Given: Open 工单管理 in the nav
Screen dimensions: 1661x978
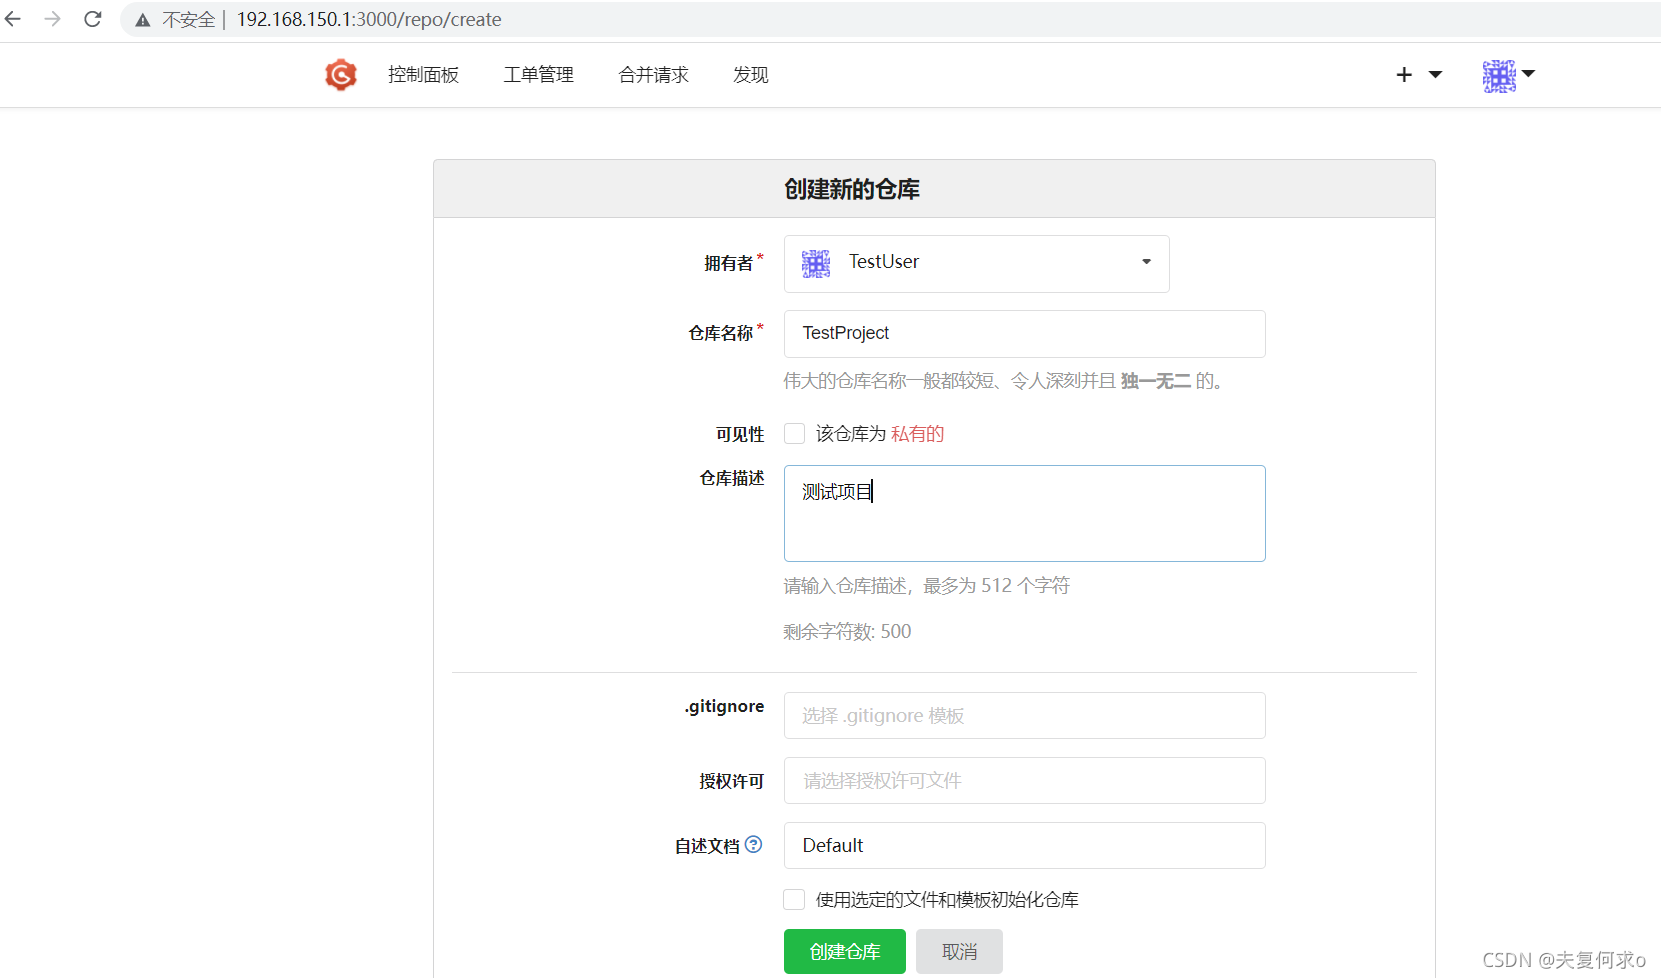Looking at the screenshot, I should click(538, 75).
